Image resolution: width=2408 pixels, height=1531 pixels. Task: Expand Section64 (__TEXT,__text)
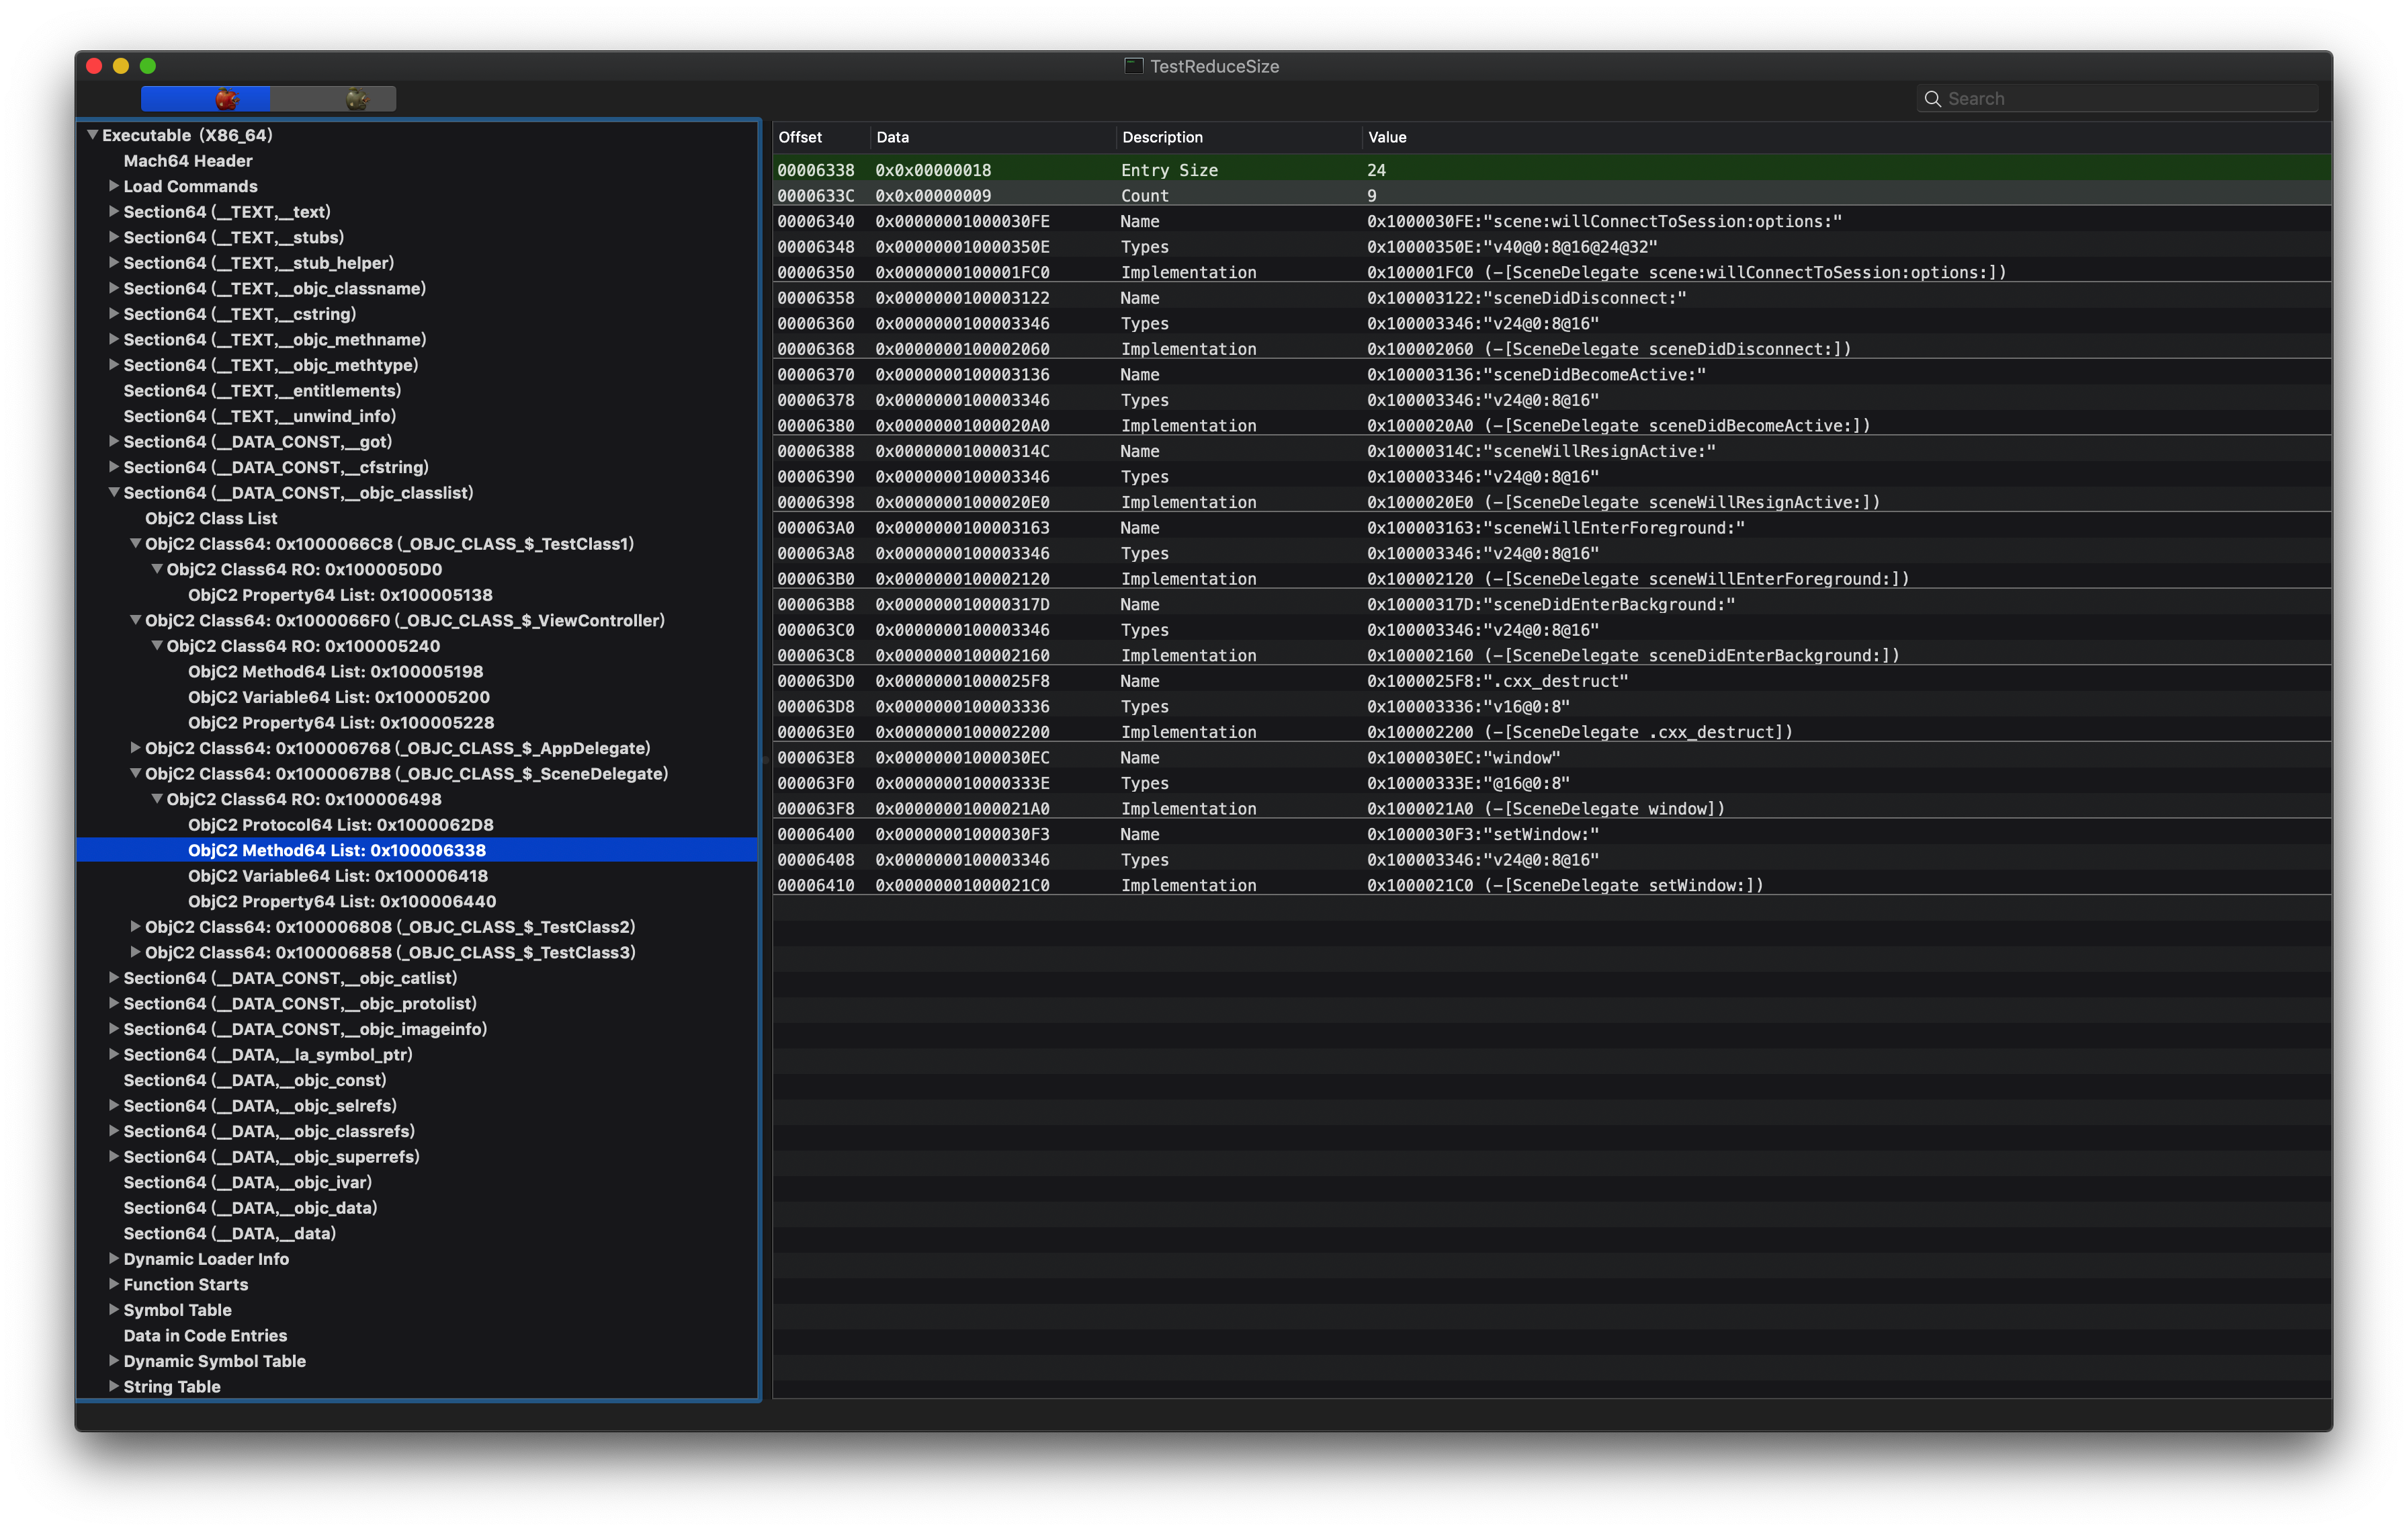tap(113, 211)
